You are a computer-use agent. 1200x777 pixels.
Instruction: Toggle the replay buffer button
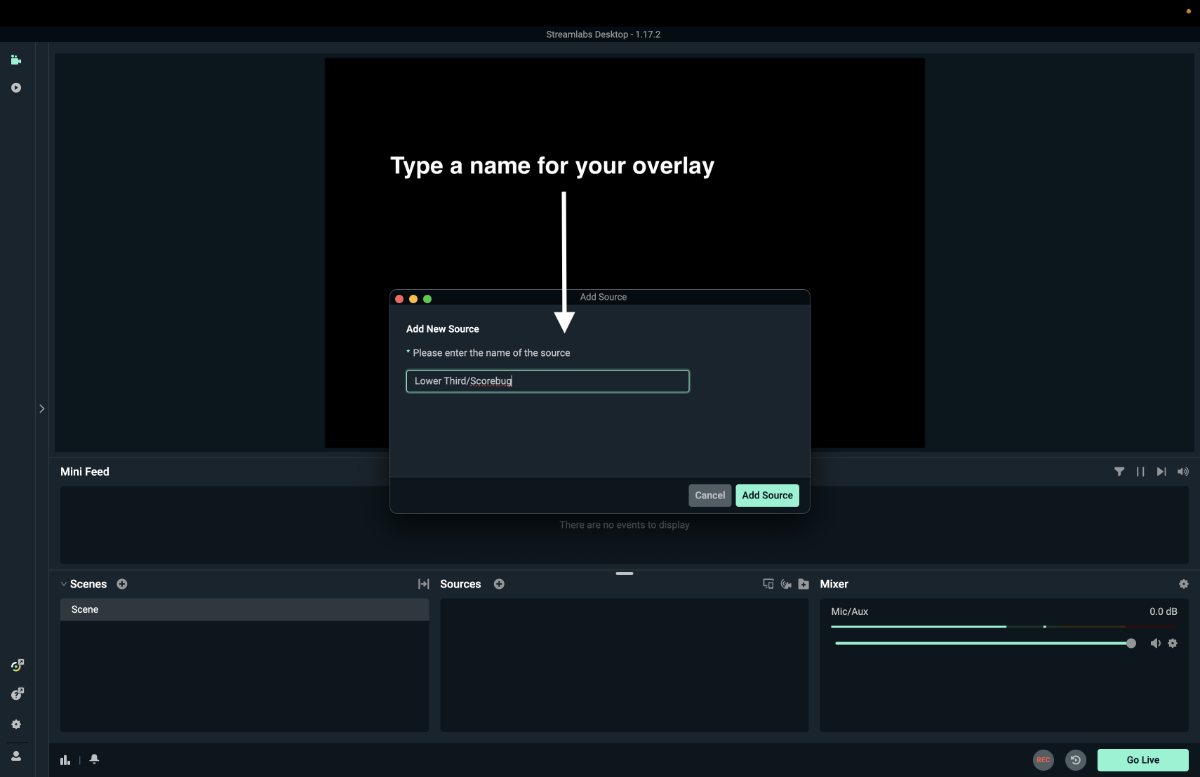point(1076,760)
